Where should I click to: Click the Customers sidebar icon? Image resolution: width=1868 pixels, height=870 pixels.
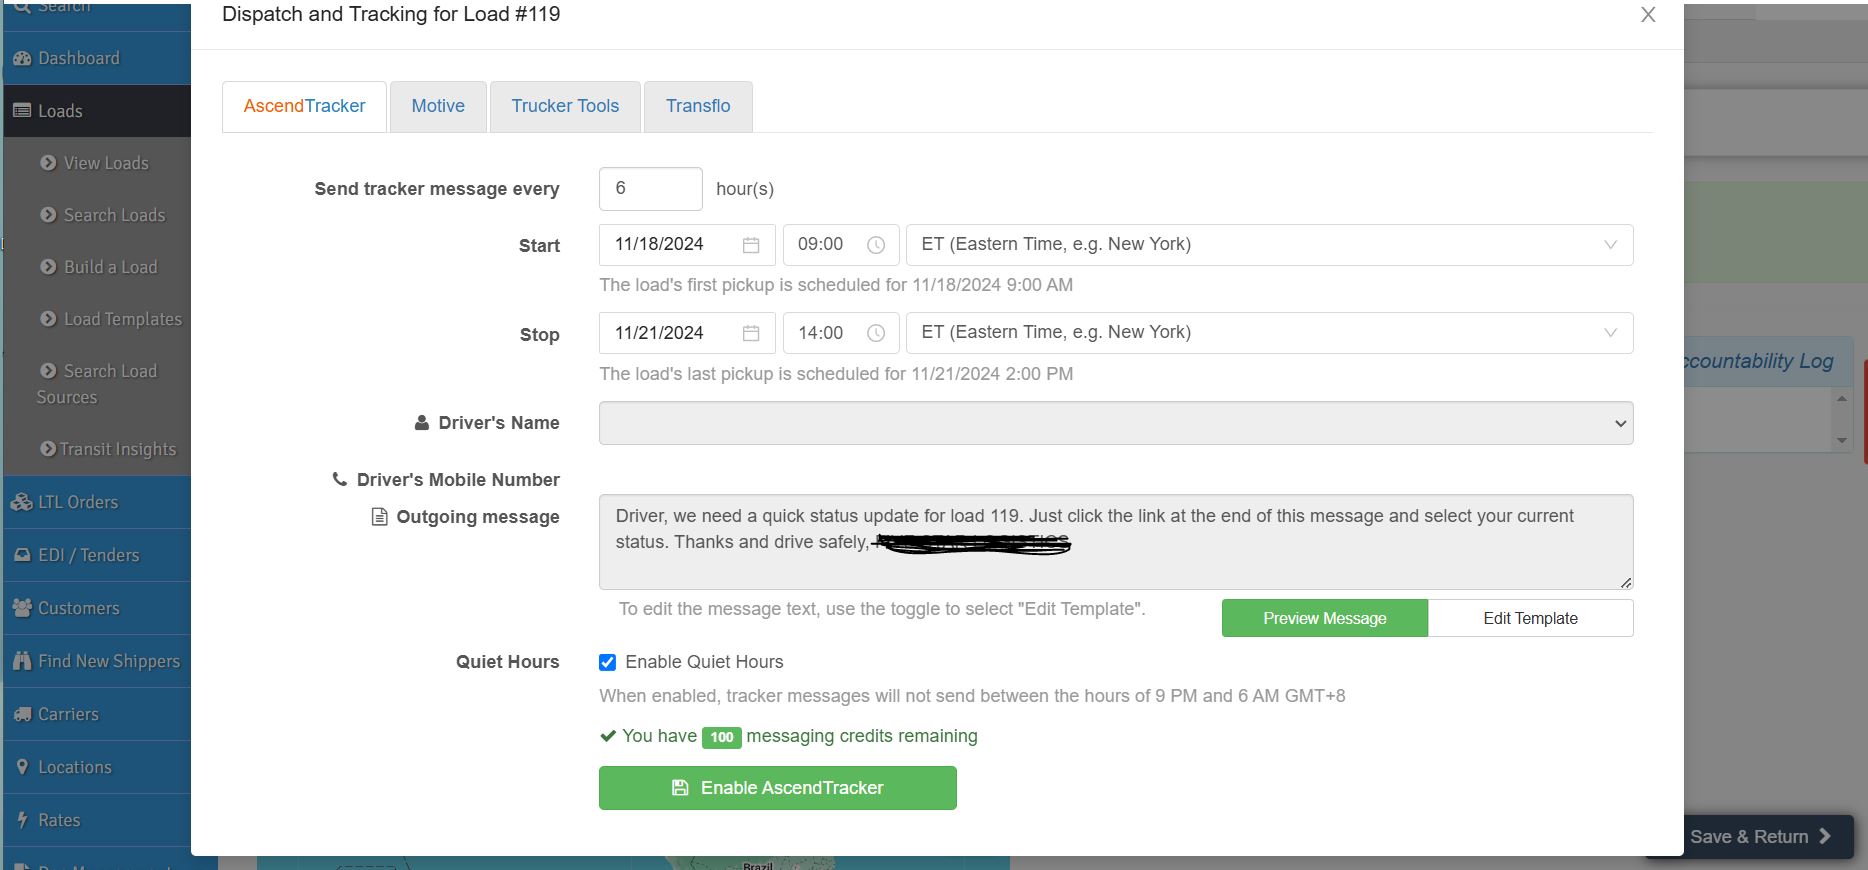(22, 608)
